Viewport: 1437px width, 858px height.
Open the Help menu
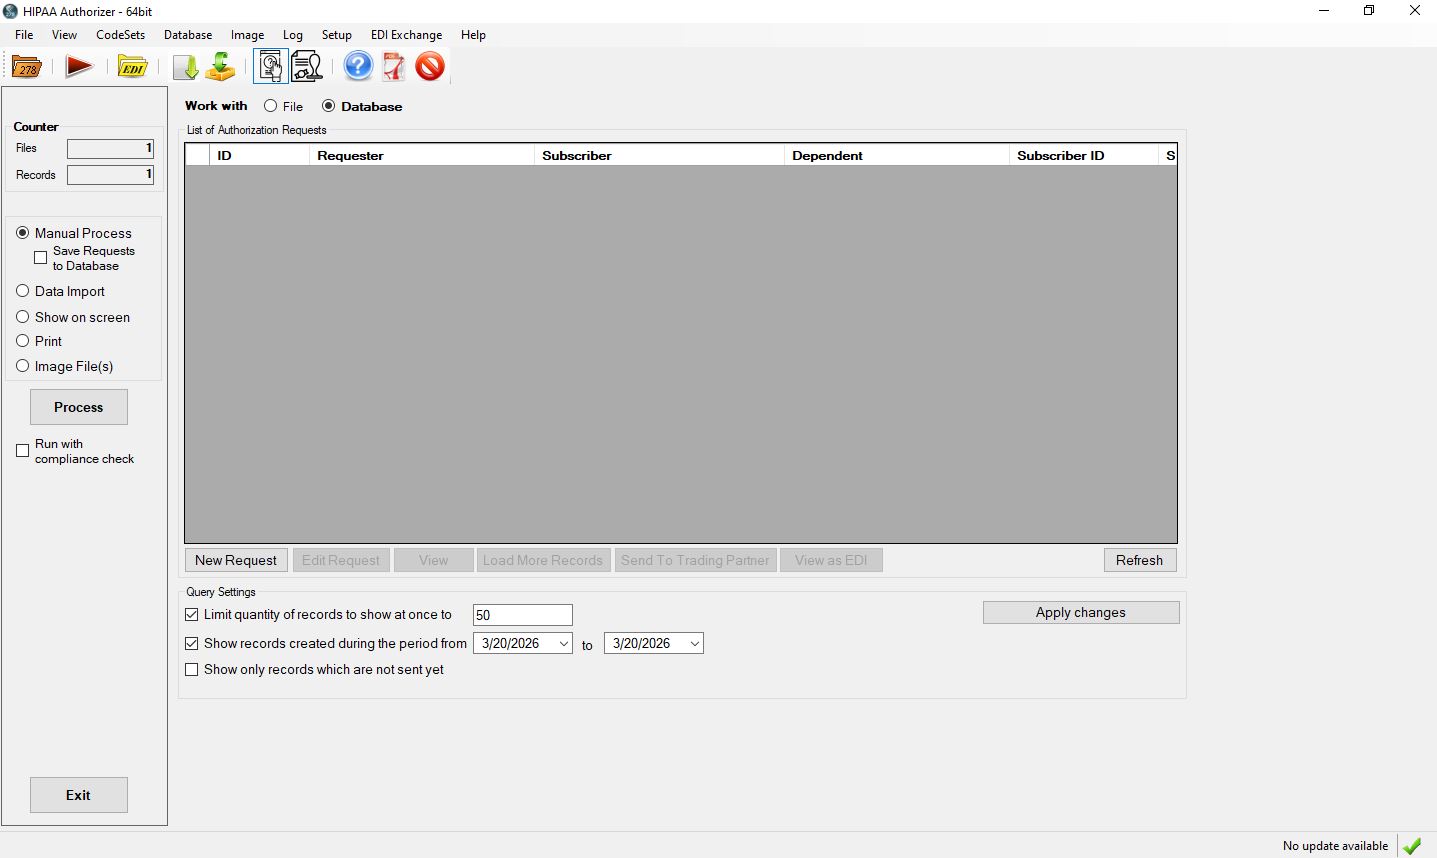coord(473,35)
